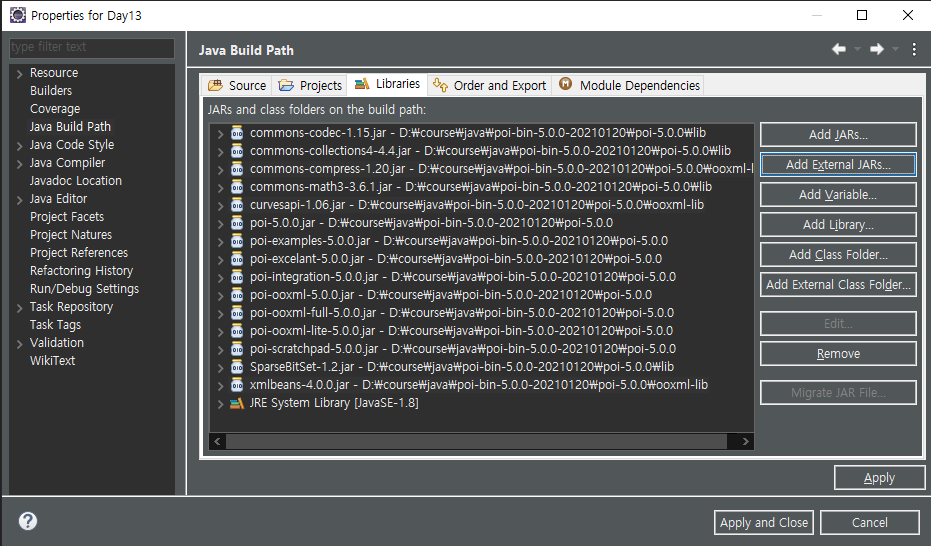This screenshot has width=931, height=546.
Task: Expand the Java Code Style category
Action: 20,146
